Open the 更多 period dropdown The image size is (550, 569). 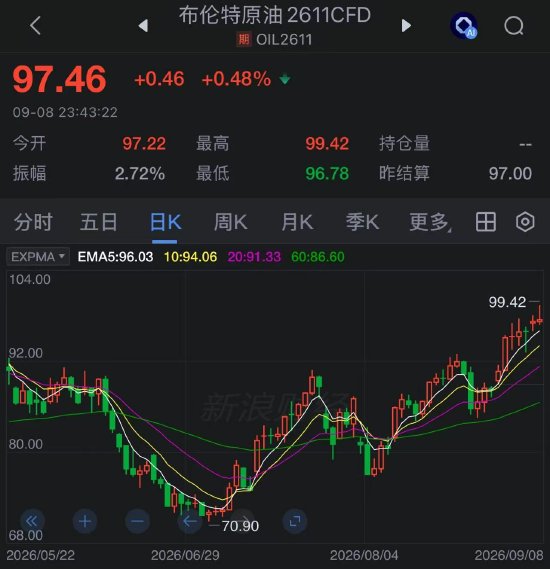coord(430,222)
